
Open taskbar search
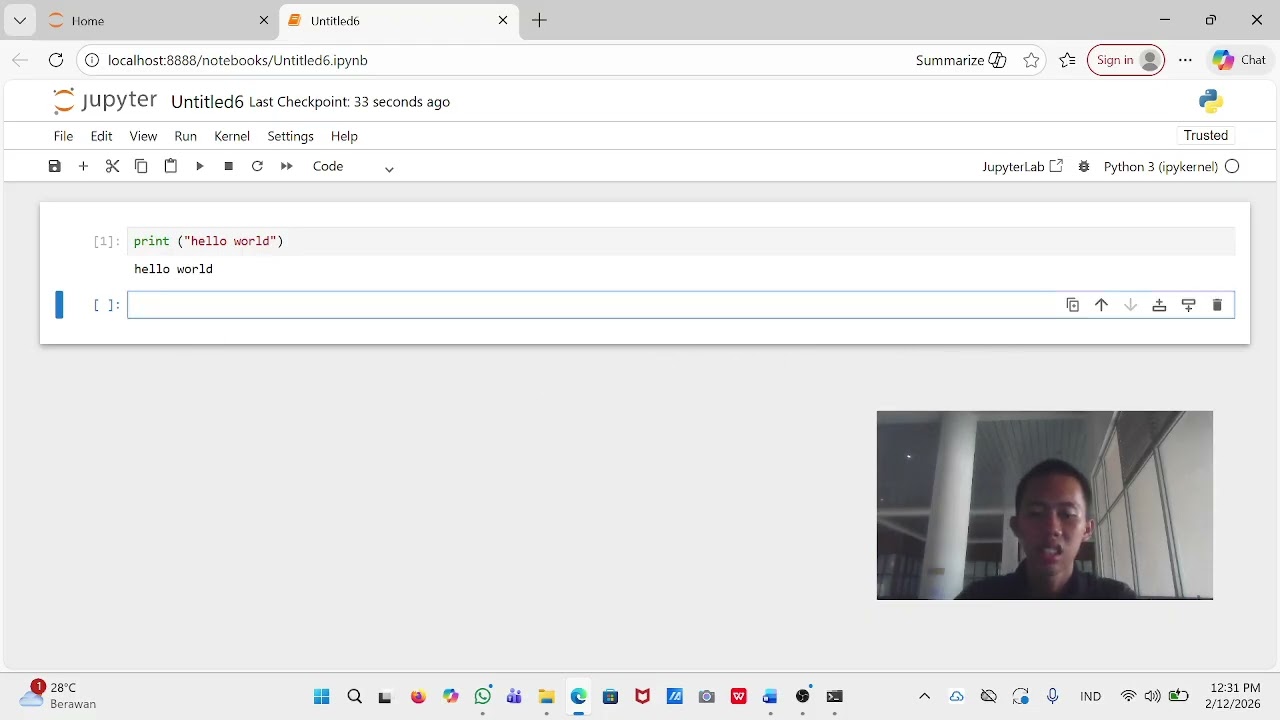354,696
